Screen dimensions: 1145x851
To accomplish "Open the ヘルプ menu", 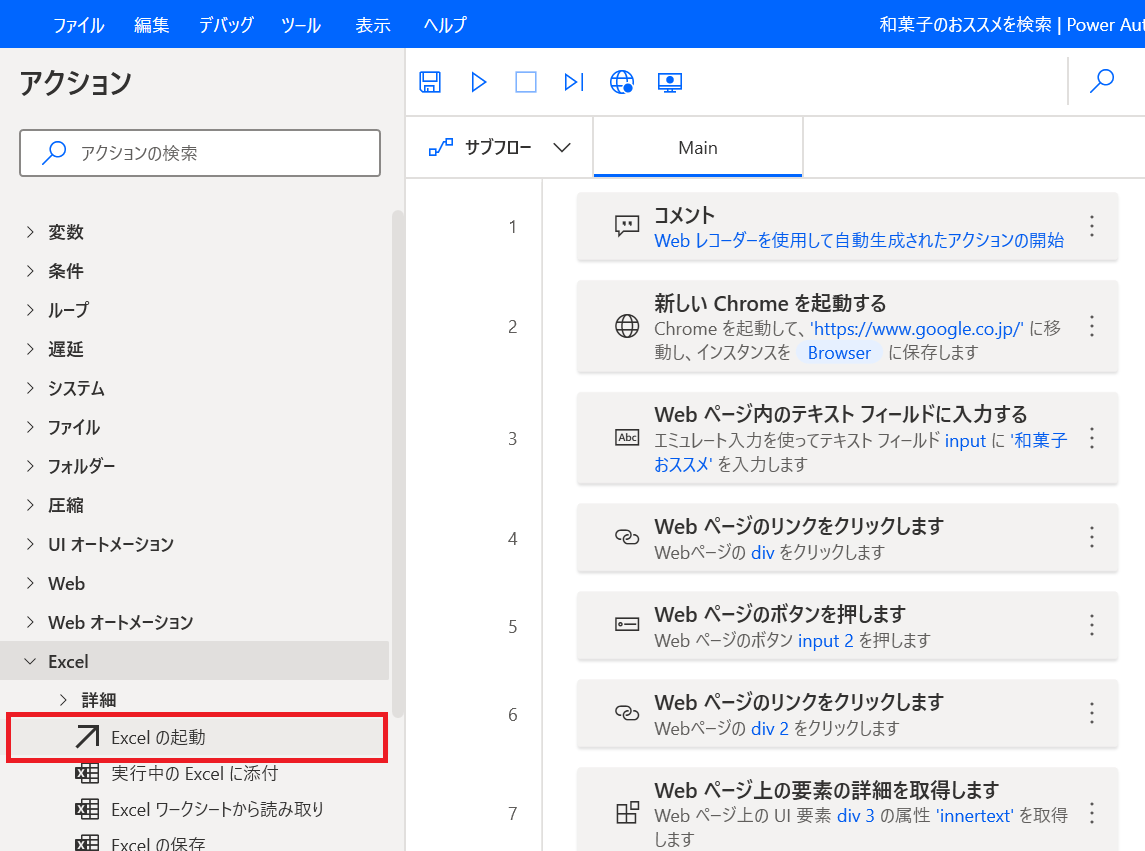I will coord(445,25).
